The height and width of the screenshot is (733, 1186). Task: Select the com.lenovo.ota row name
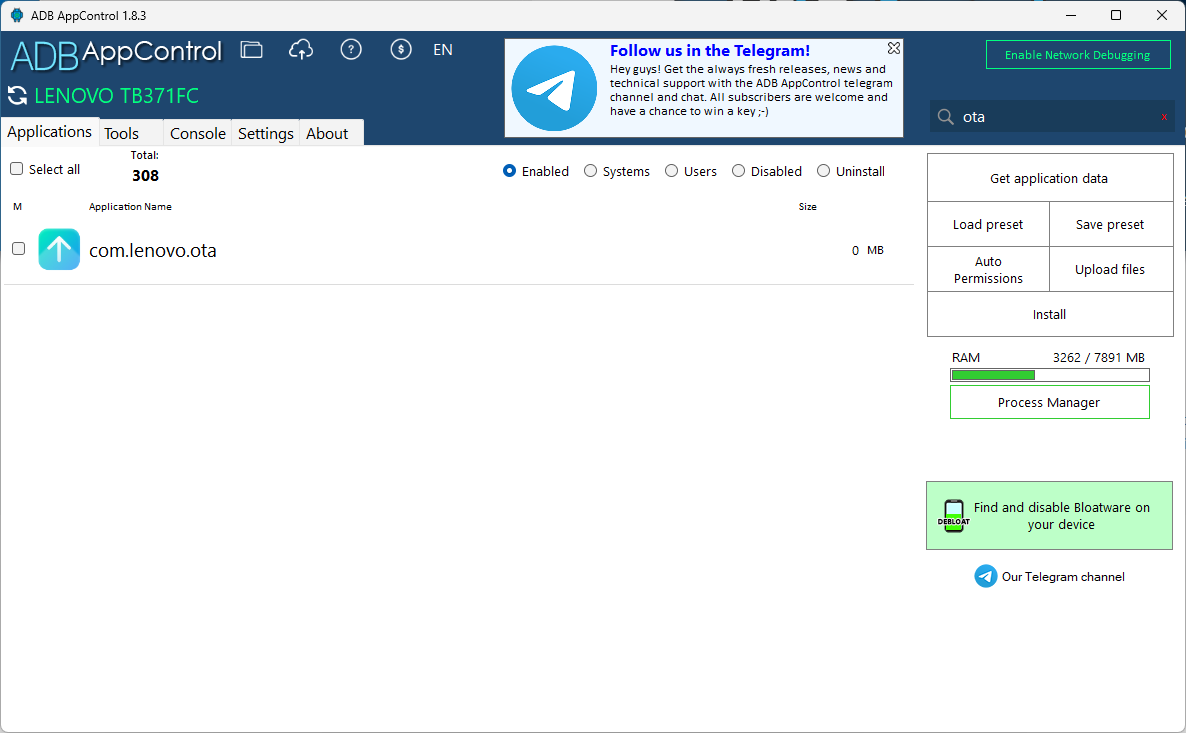tap(153, 250)
